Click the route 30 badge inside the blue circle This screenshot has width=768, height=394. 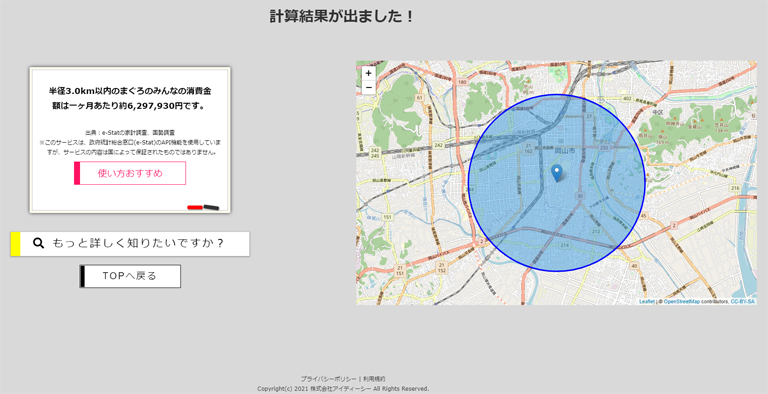(x=580, y=196)
